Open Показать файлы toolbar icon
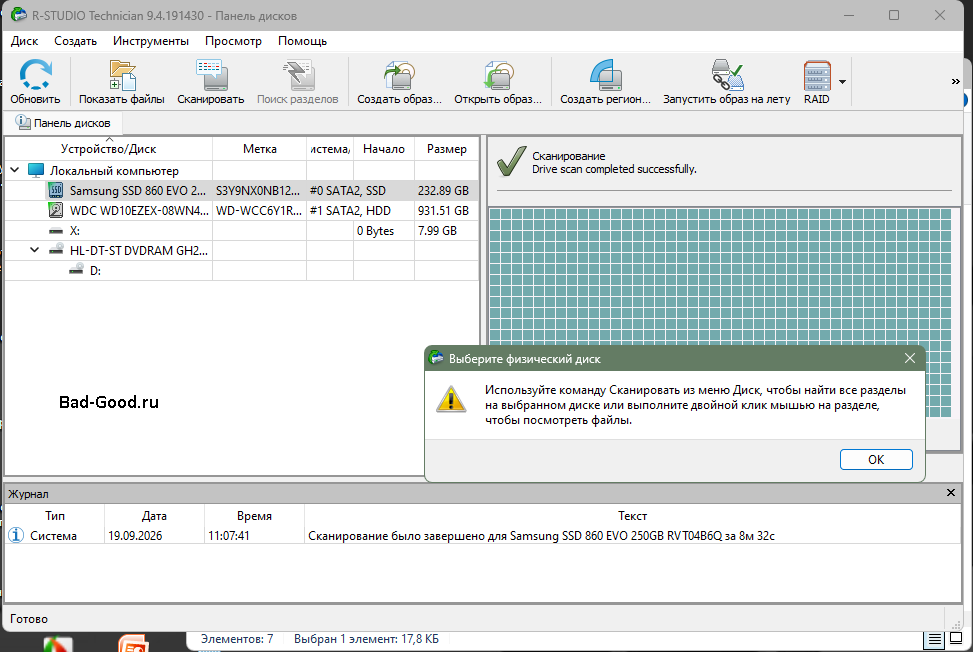The width and height of the screenshot is (973, 652). click(122, 75)
